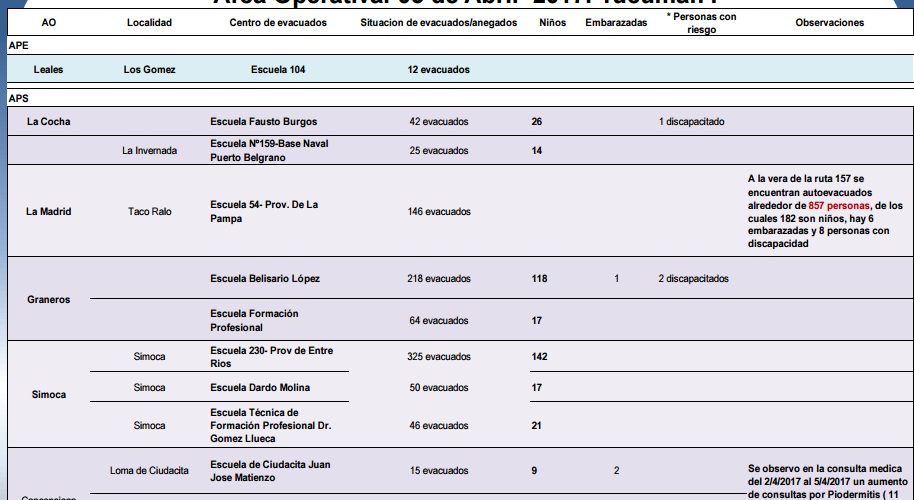
Task: Click 'Escuela 230- Prov de Entre Rios'
Action: [x=272, y=357]
